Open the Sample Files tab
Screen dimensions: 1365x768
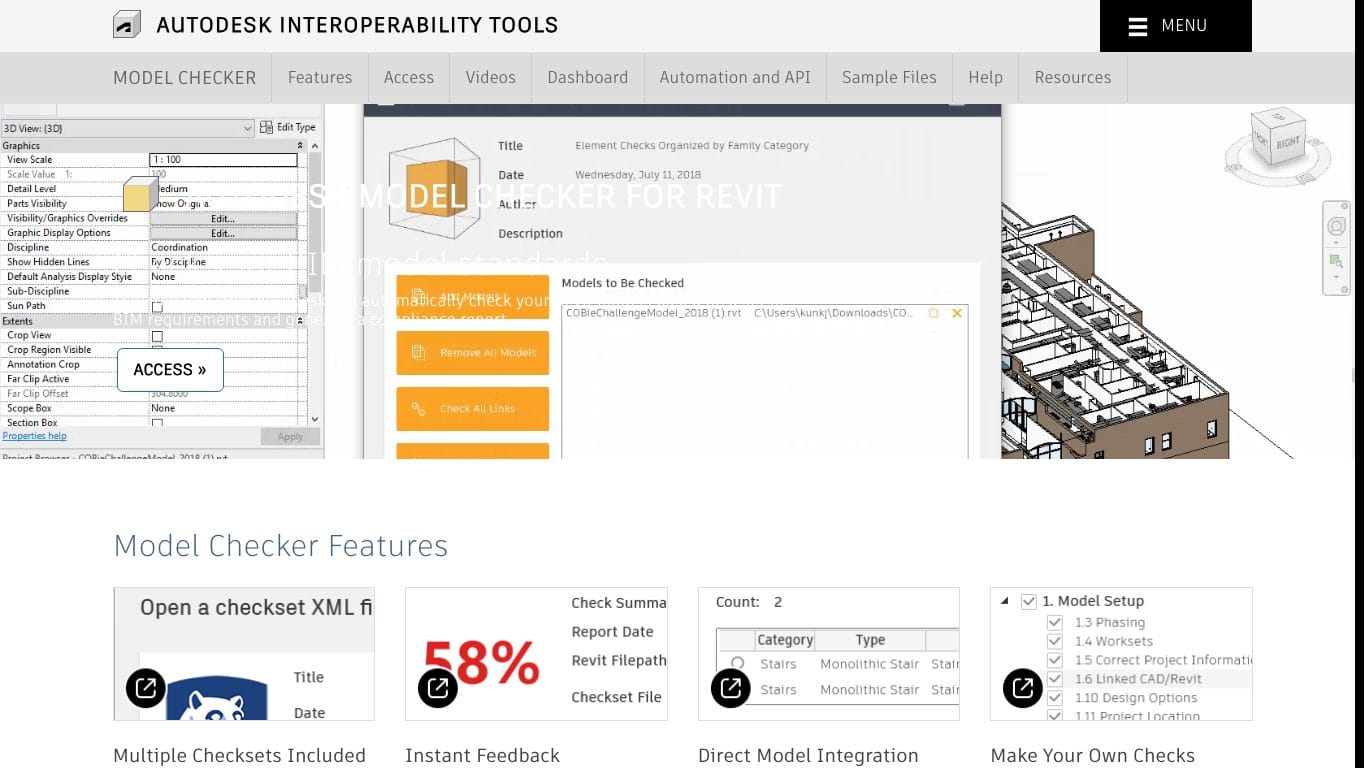click(x=889, y=77)
